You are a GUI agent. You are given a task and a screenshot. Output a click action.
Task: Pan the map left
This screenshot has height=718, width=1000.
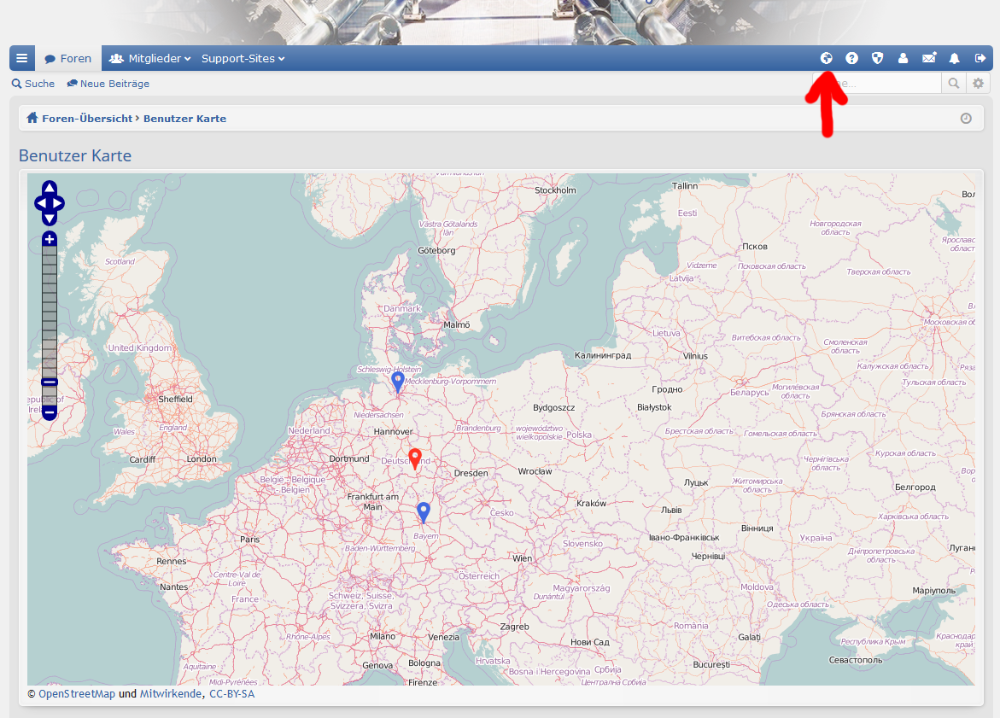[x=41, y=203]
